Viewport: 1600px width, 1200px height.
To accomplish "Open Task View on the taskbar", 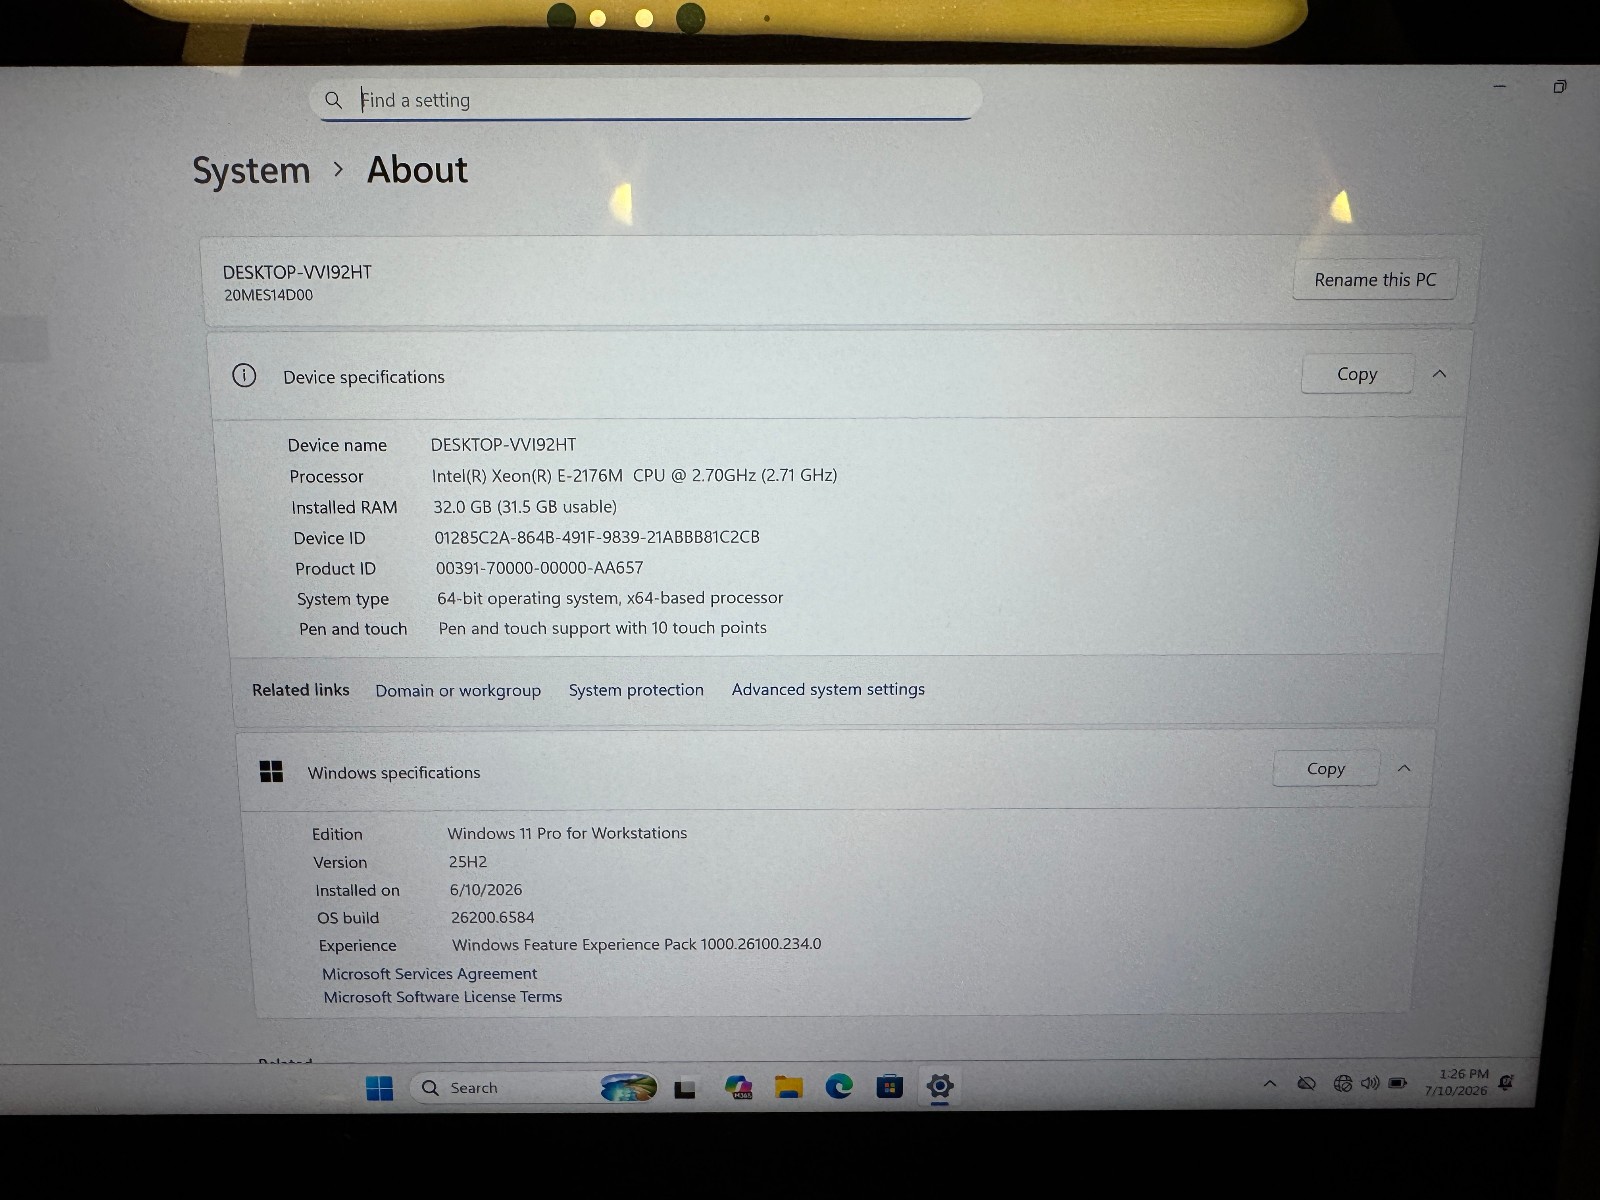I will tap(685, 1088).
